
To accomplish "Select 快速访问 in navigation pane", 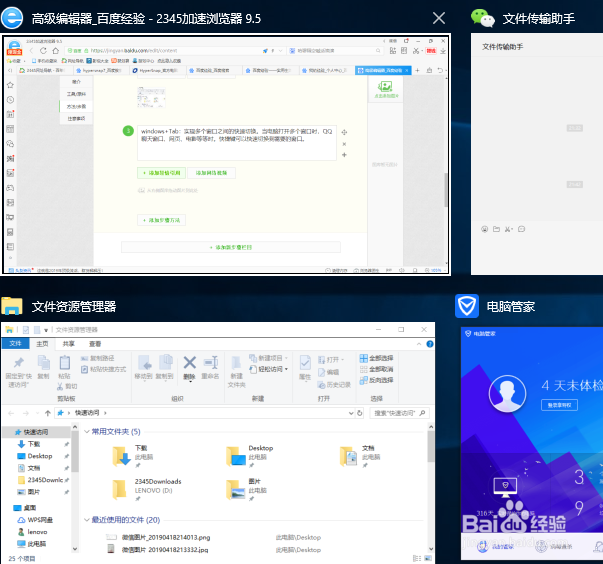I will [x=37, y=432].
